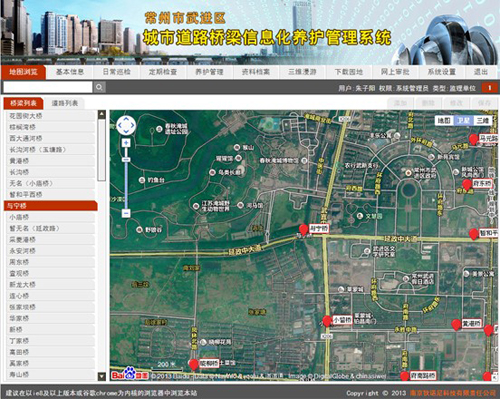Click the 删除 button
Image resolution: width=500 pixels, height=399 pixels.
click(x=428, y=103)
